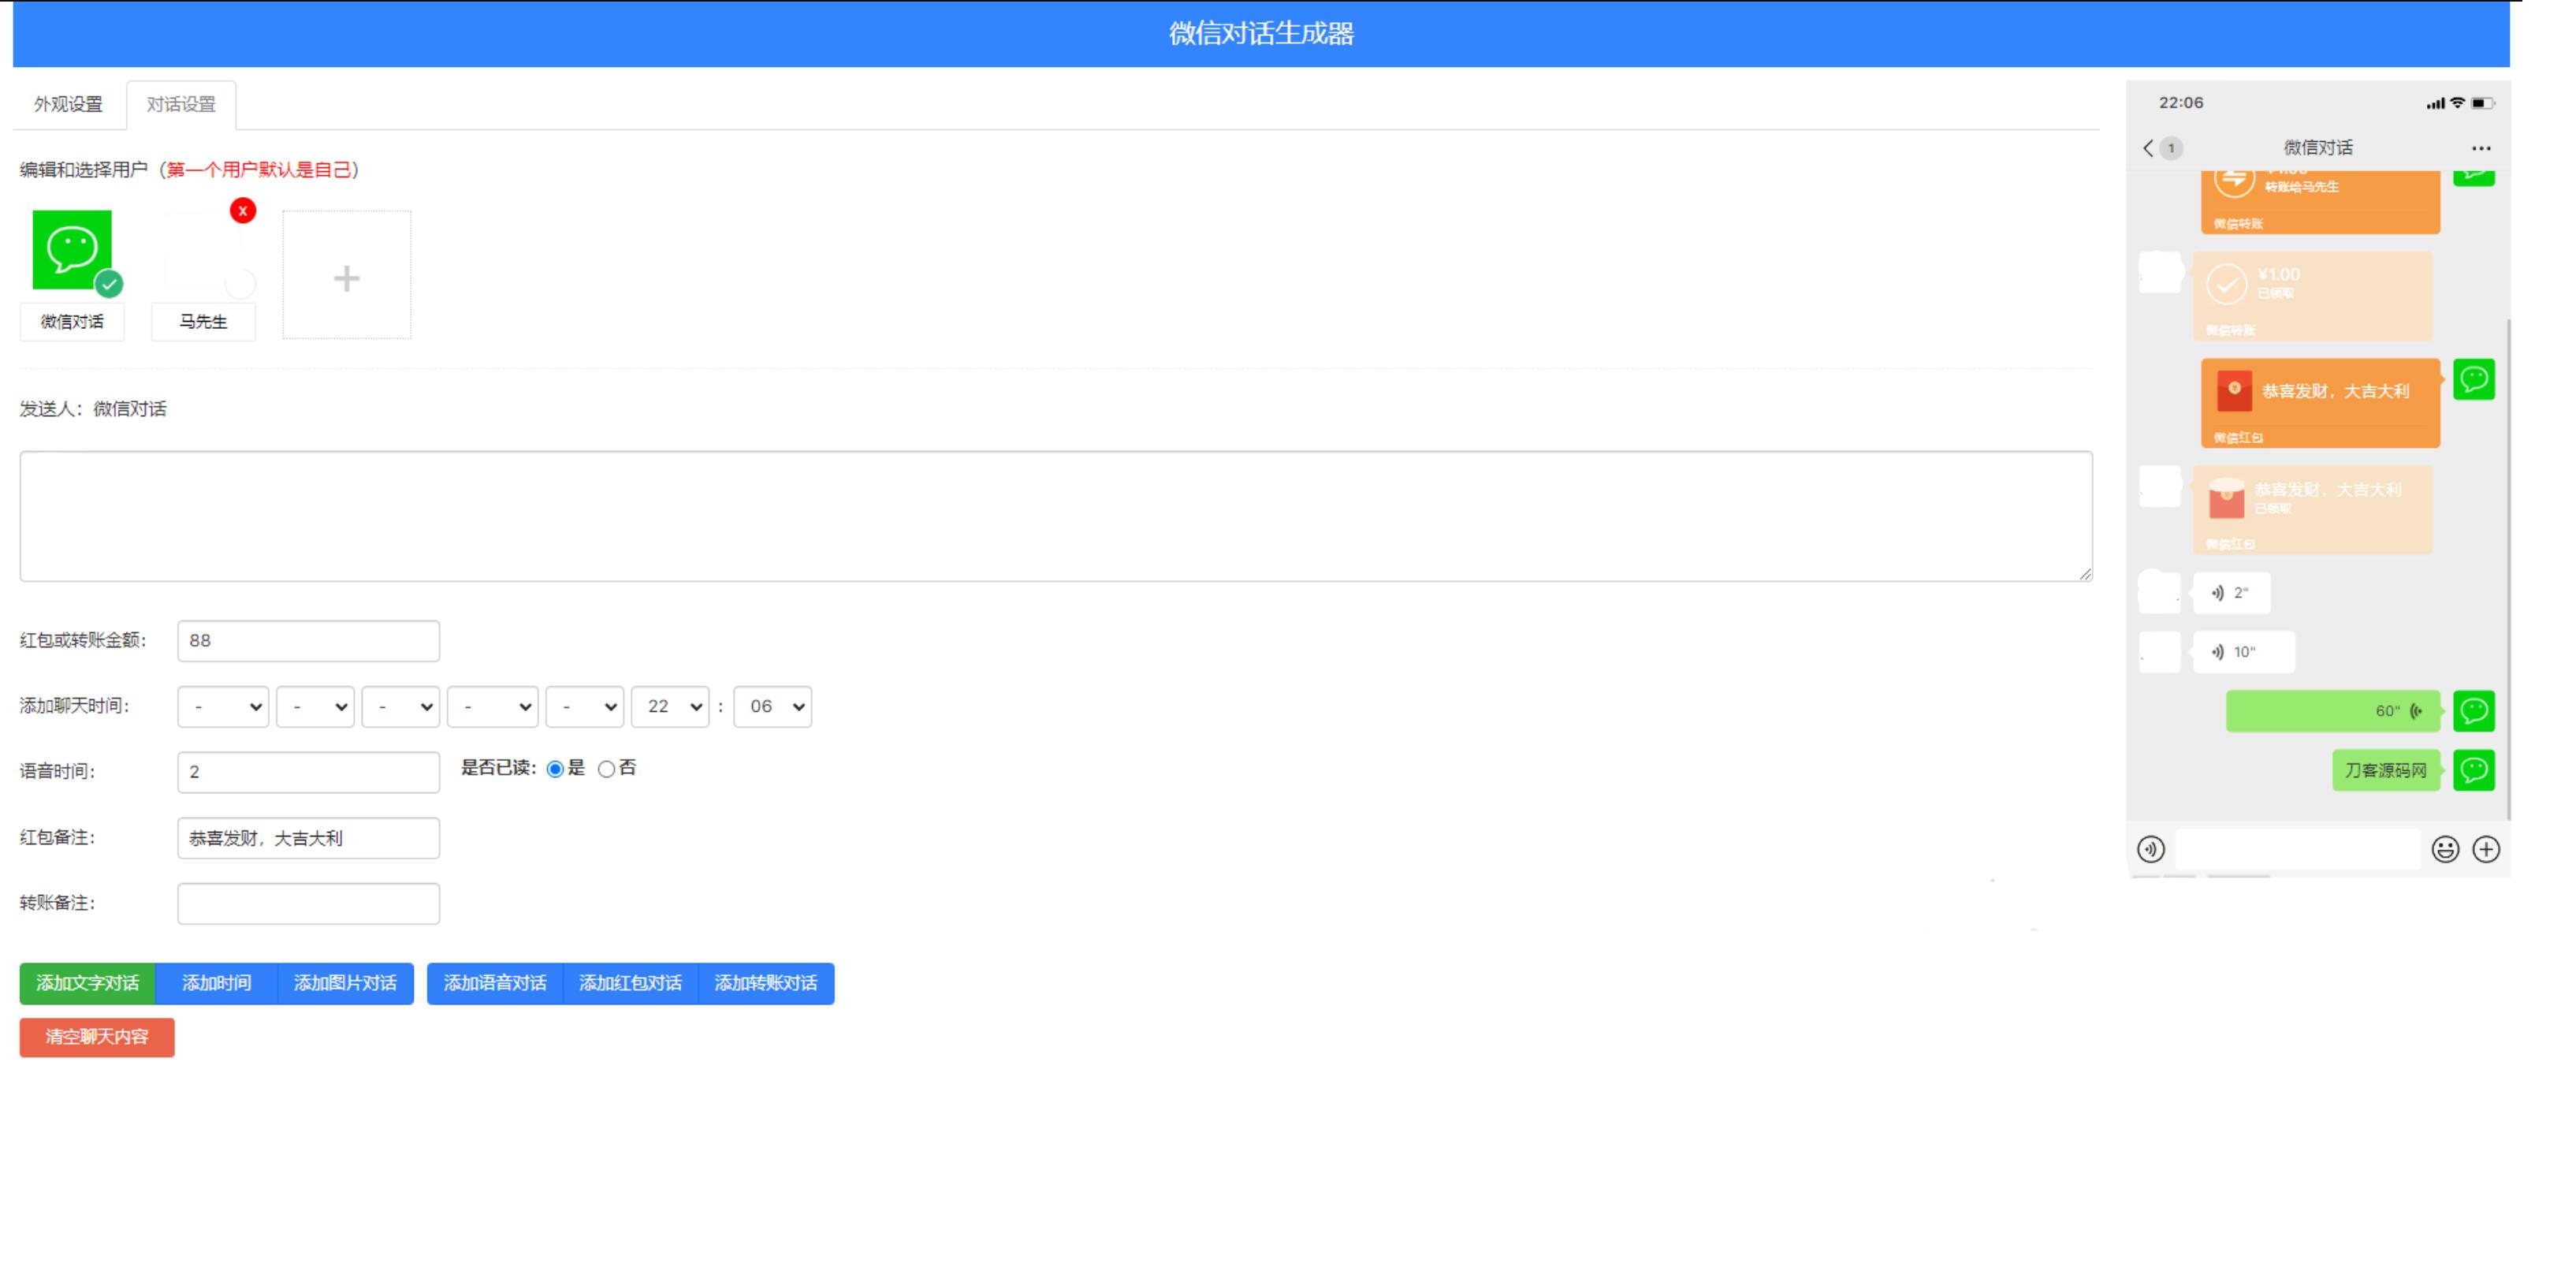Click the 微信对话生成器 page title
Viewport: 2576px width, 1282px height.
[x=1261, y=34]
